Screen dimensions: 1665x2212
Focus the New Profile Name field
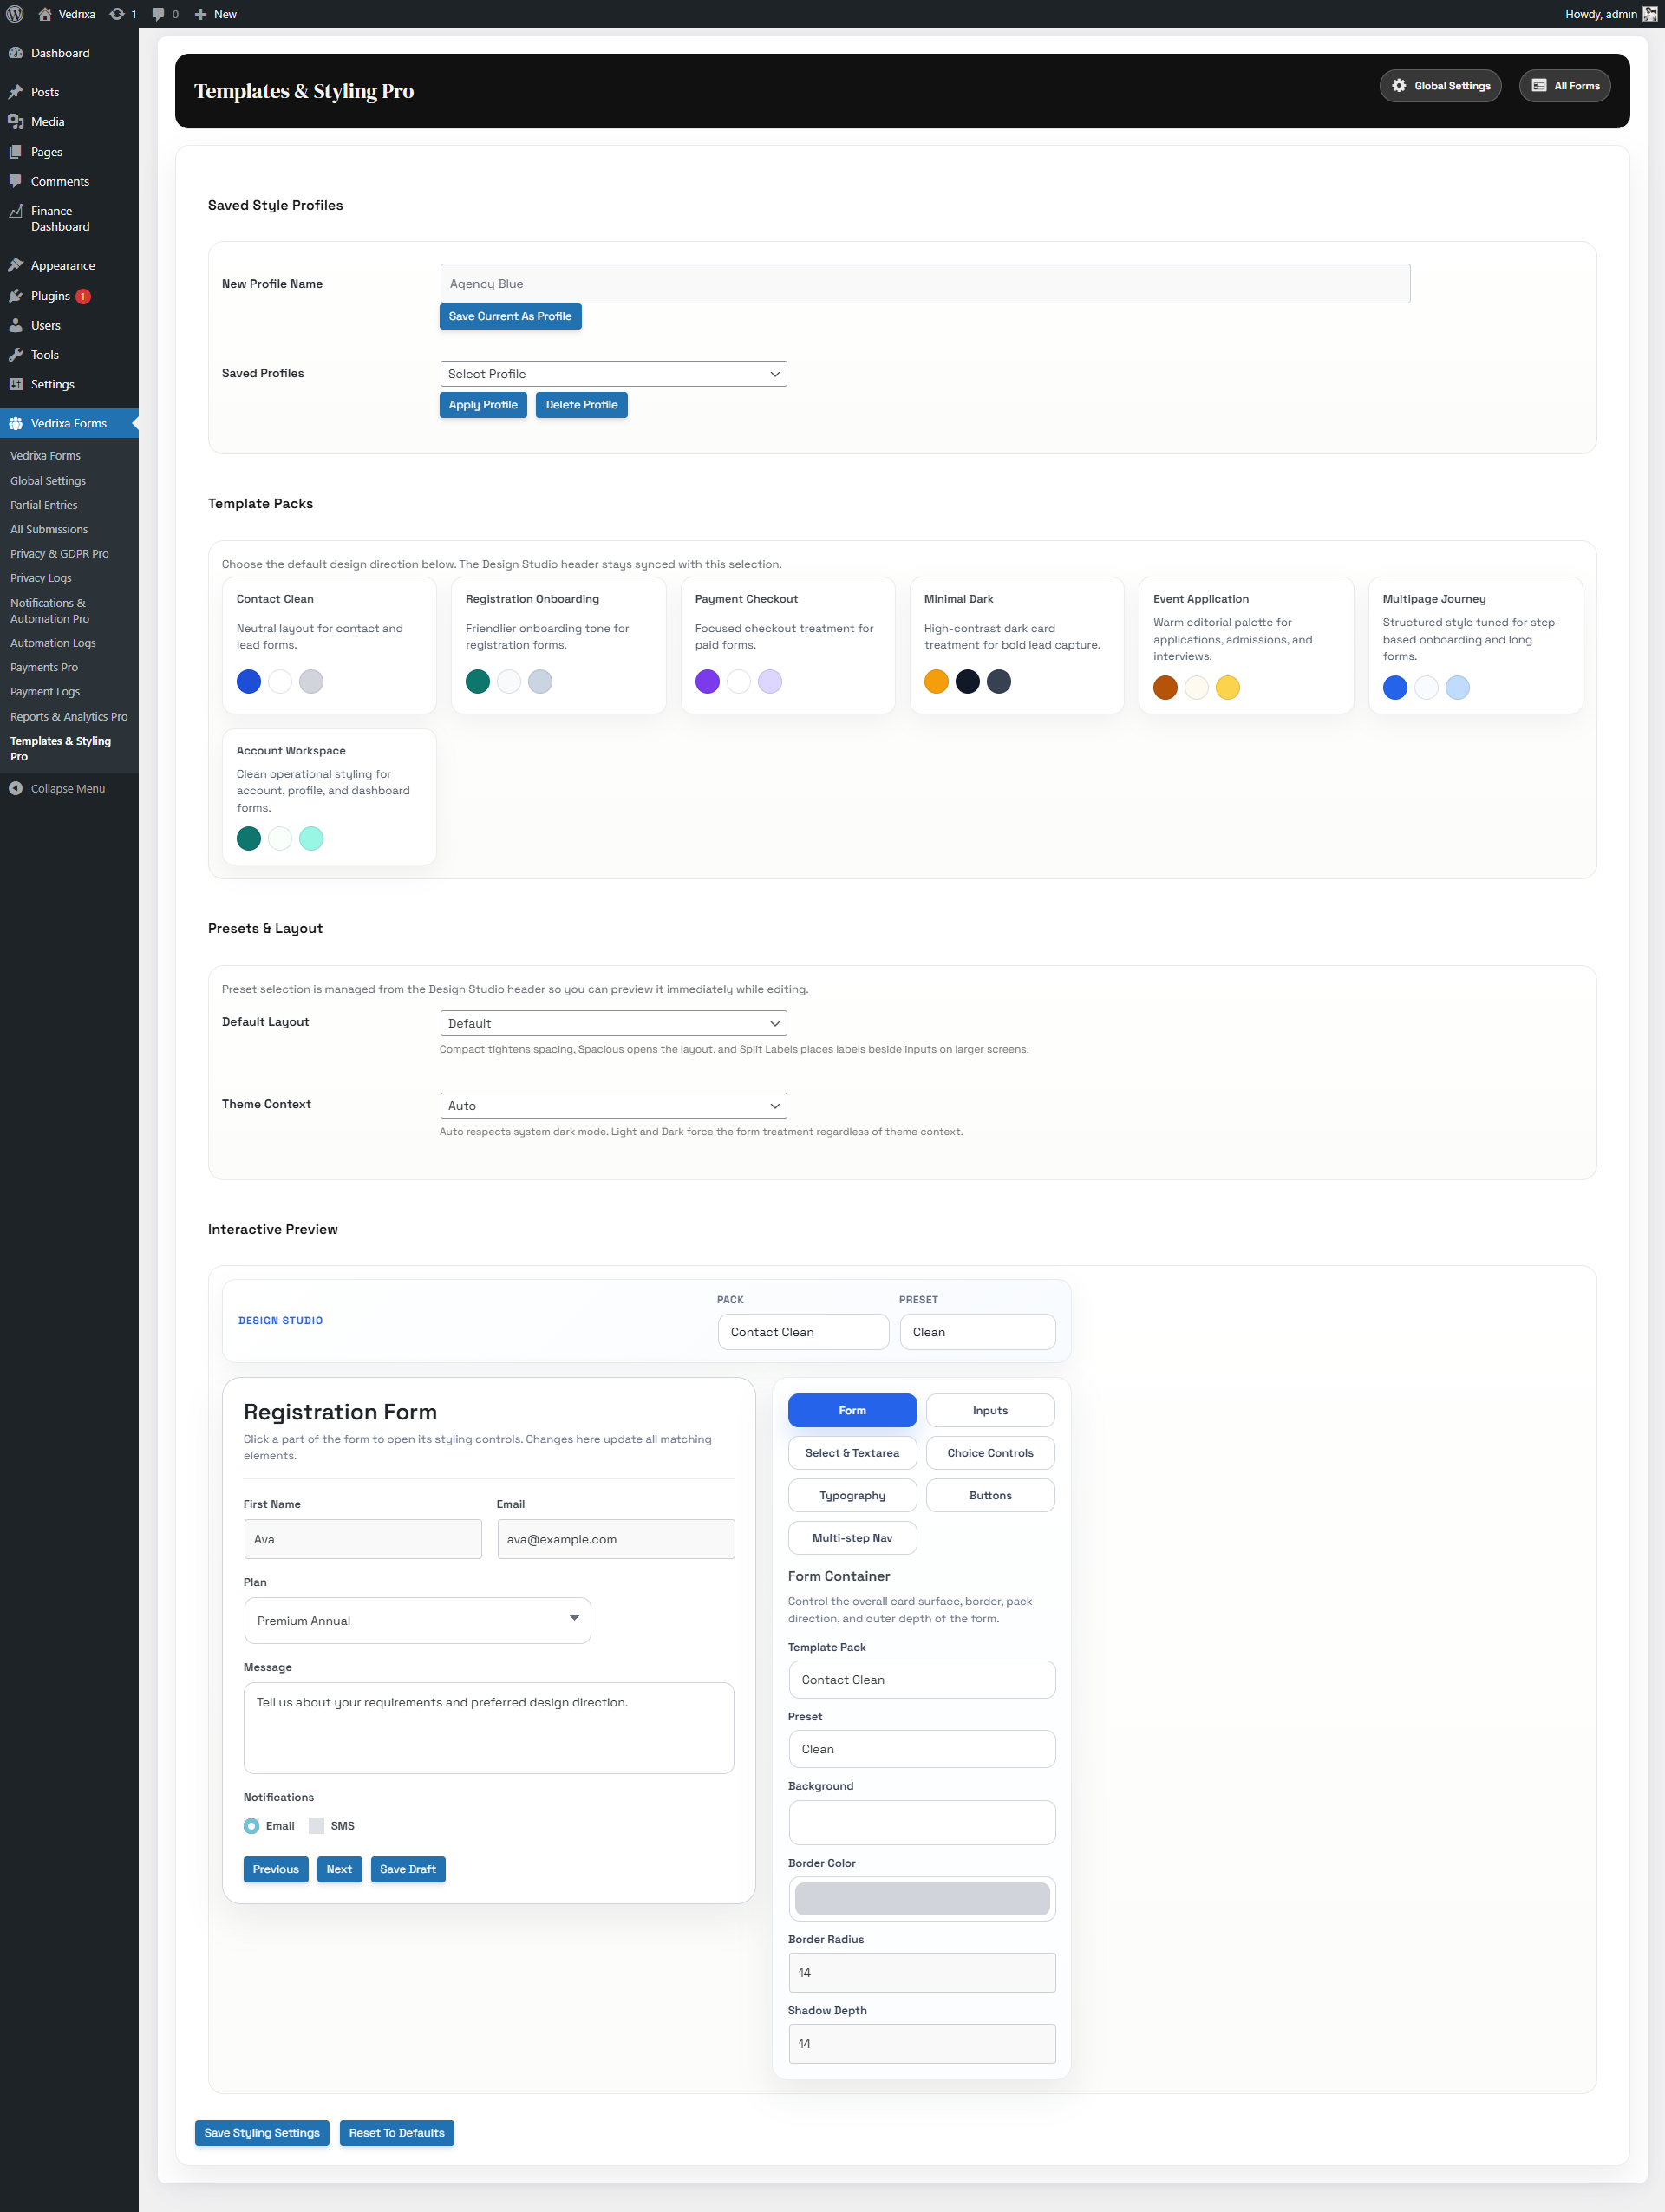(x=925, y=284)
